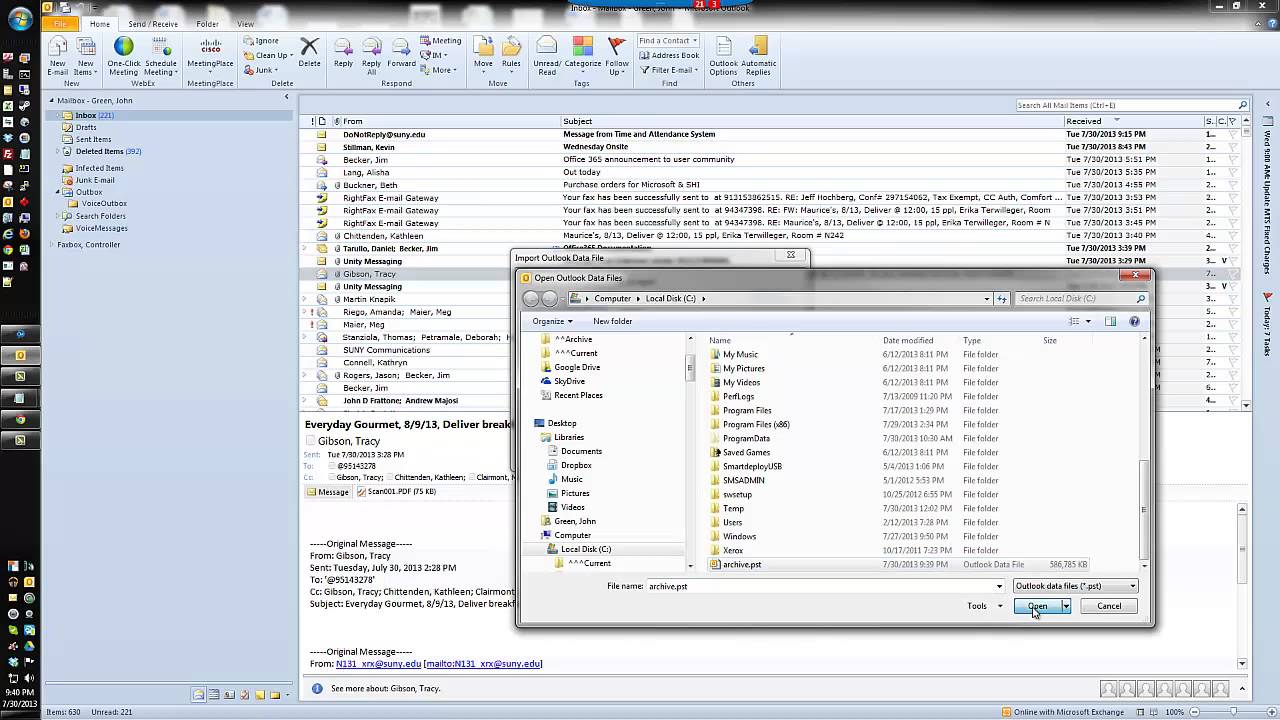The width and height of the screenshot is (1280, 720).
Task: Switch to the Folder ribbon tab
Action: (x=207, y=23)
